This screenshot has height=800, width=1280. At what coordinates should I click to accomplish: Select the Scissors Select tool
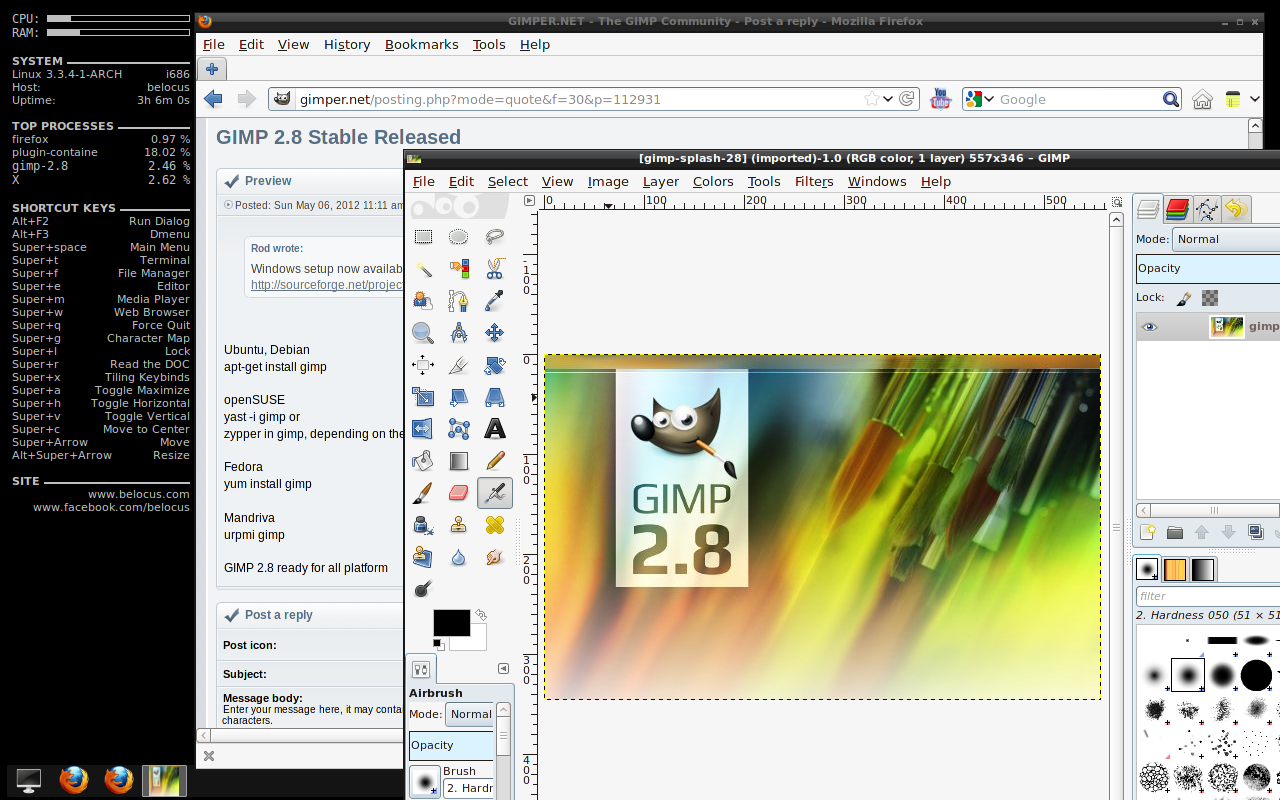(x=494, y=269)
